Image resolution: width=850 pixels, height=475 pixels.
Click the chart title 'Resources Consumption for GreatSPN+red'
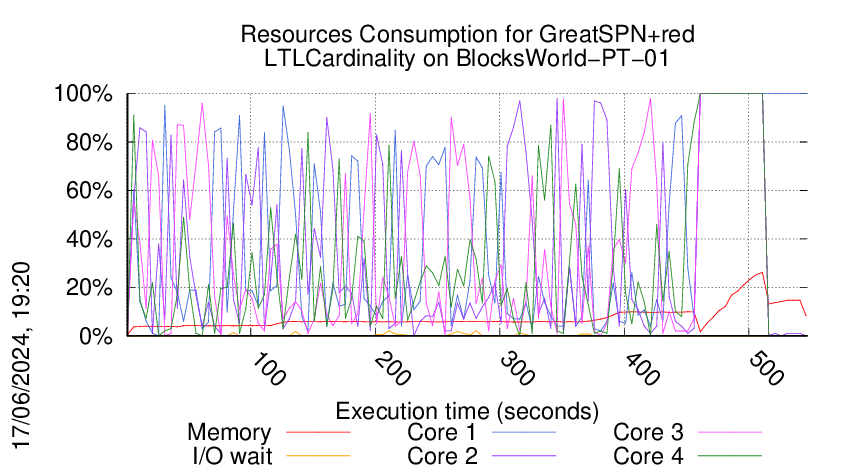pyautogui.click(x=467, y=35)
